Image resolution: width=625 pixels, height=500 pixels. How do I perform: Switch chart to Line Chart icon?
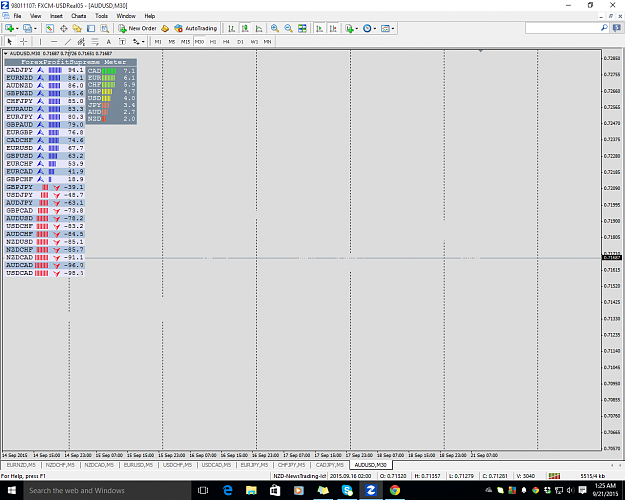tap(259, 28)
